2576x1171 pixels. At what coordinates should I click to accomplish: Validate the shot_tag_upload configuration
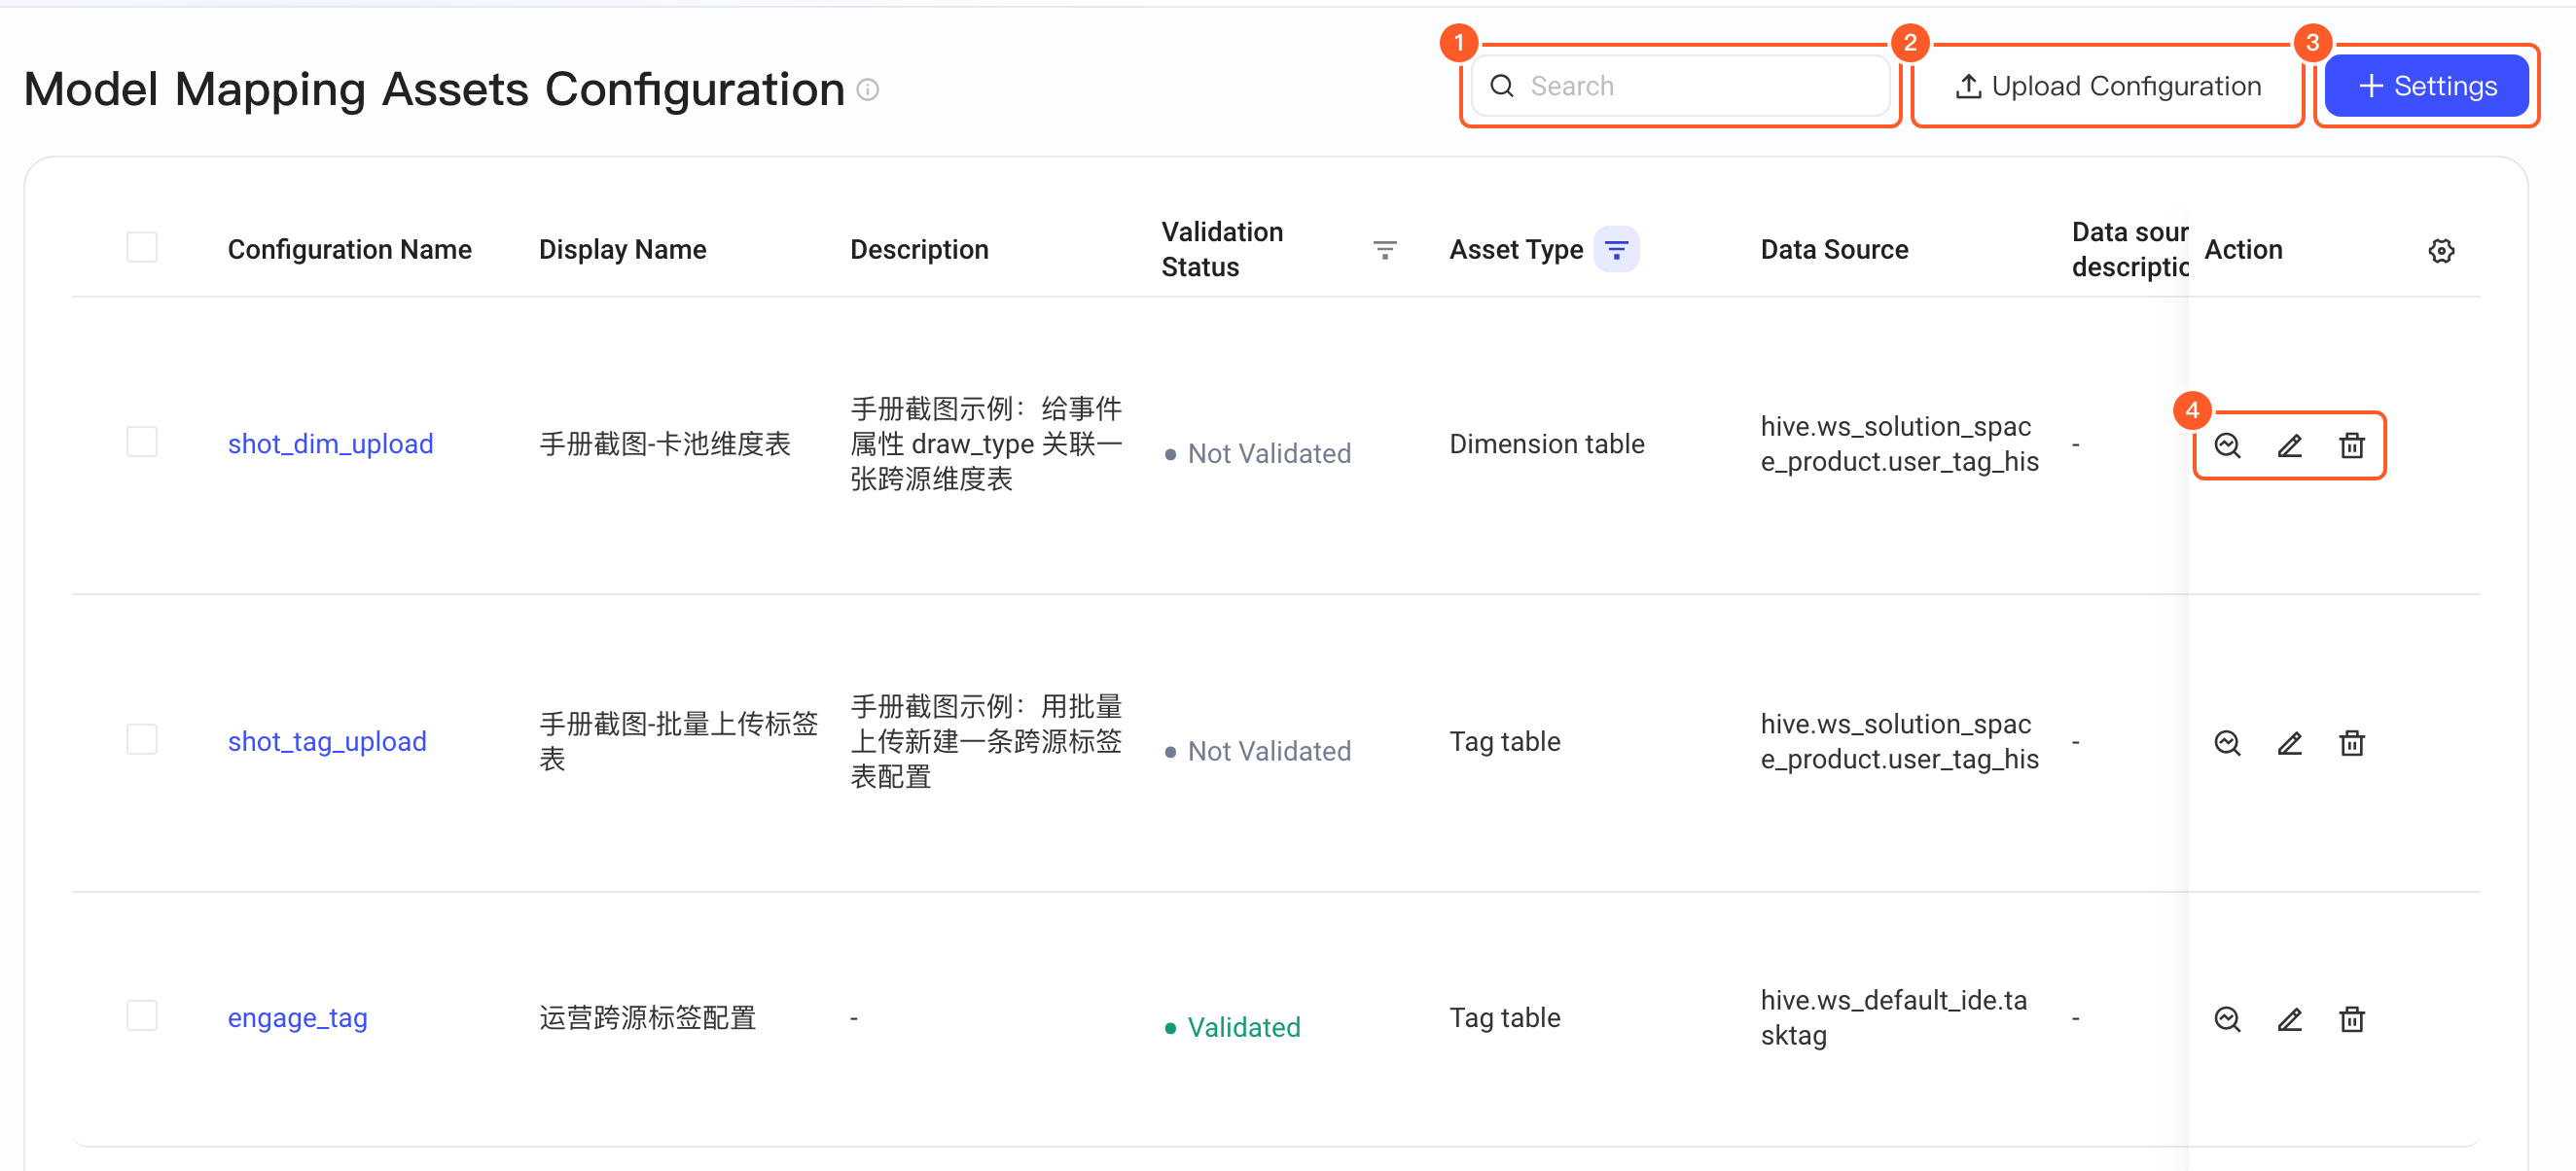(2227, 743)
